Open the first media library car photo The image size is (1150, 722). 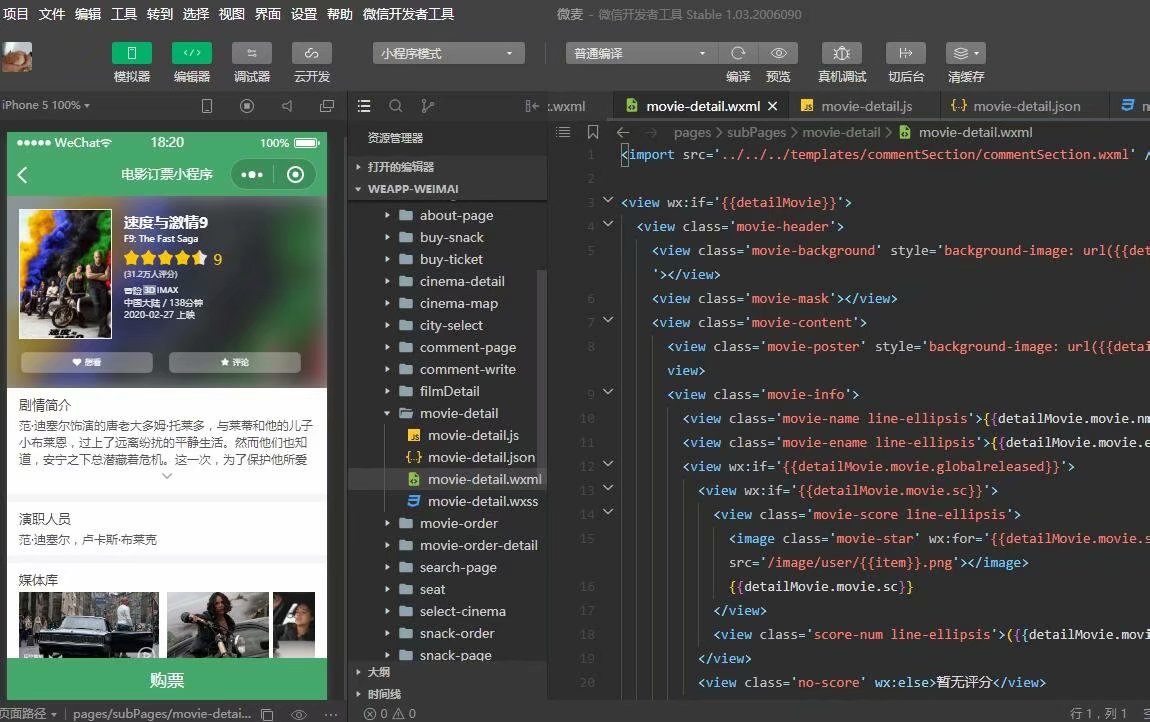(x=89, y=624)
